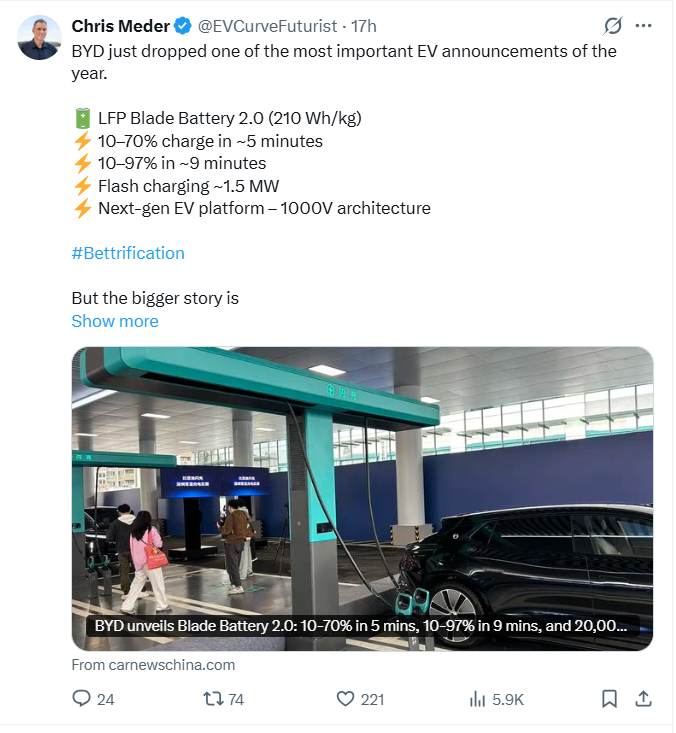Open the @EVCurveFuturist handle
The width and height of the screenshot is (676, 733).
point(263,25)
